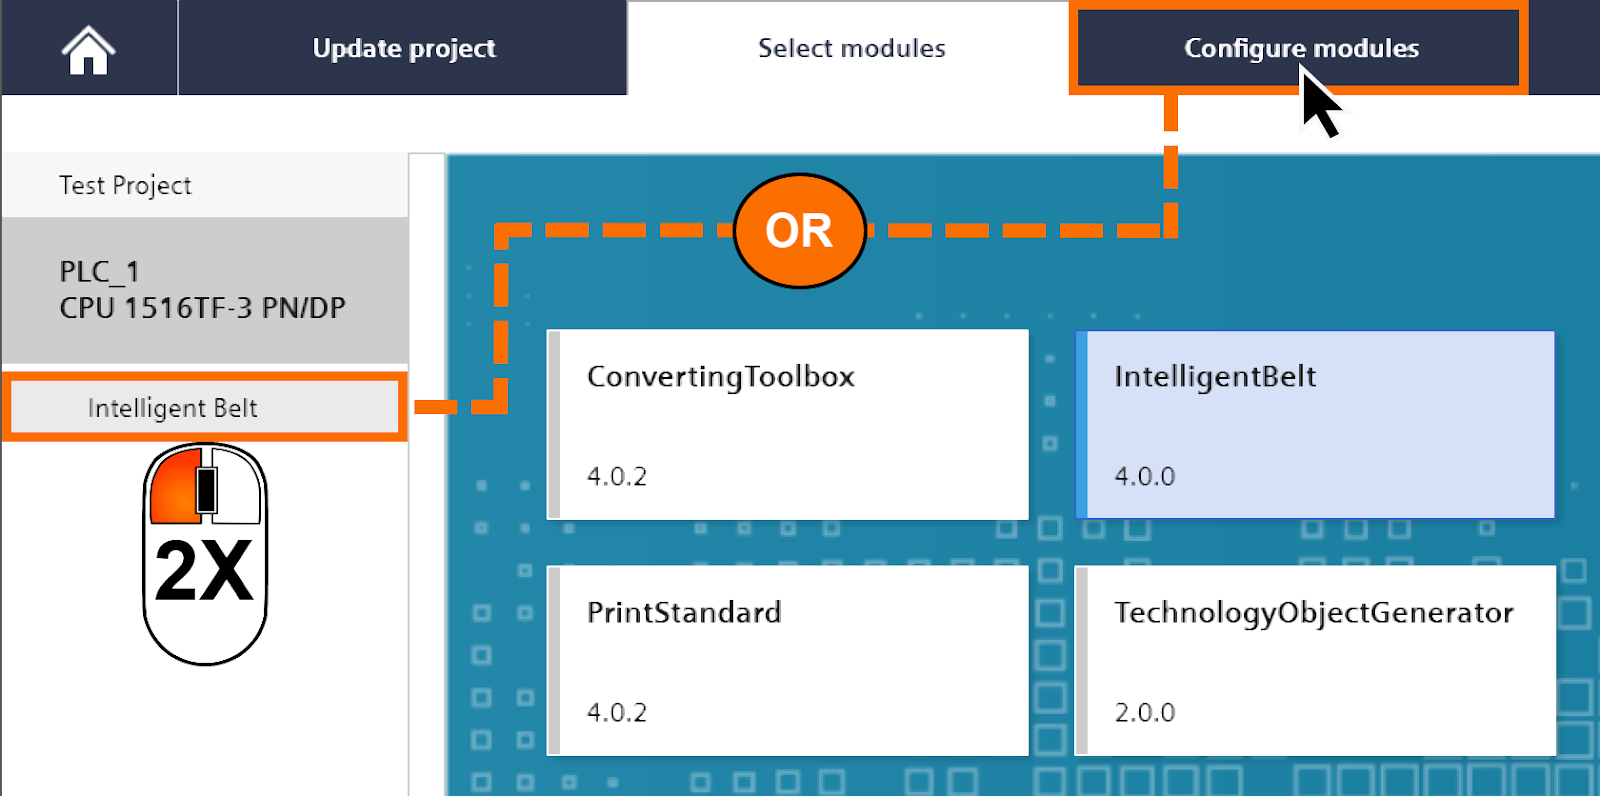Open the PrintStandard module card
Image resolution: width=1600 pixels, height=796 pixels.
pyautogui.click(x=790, y=660)
